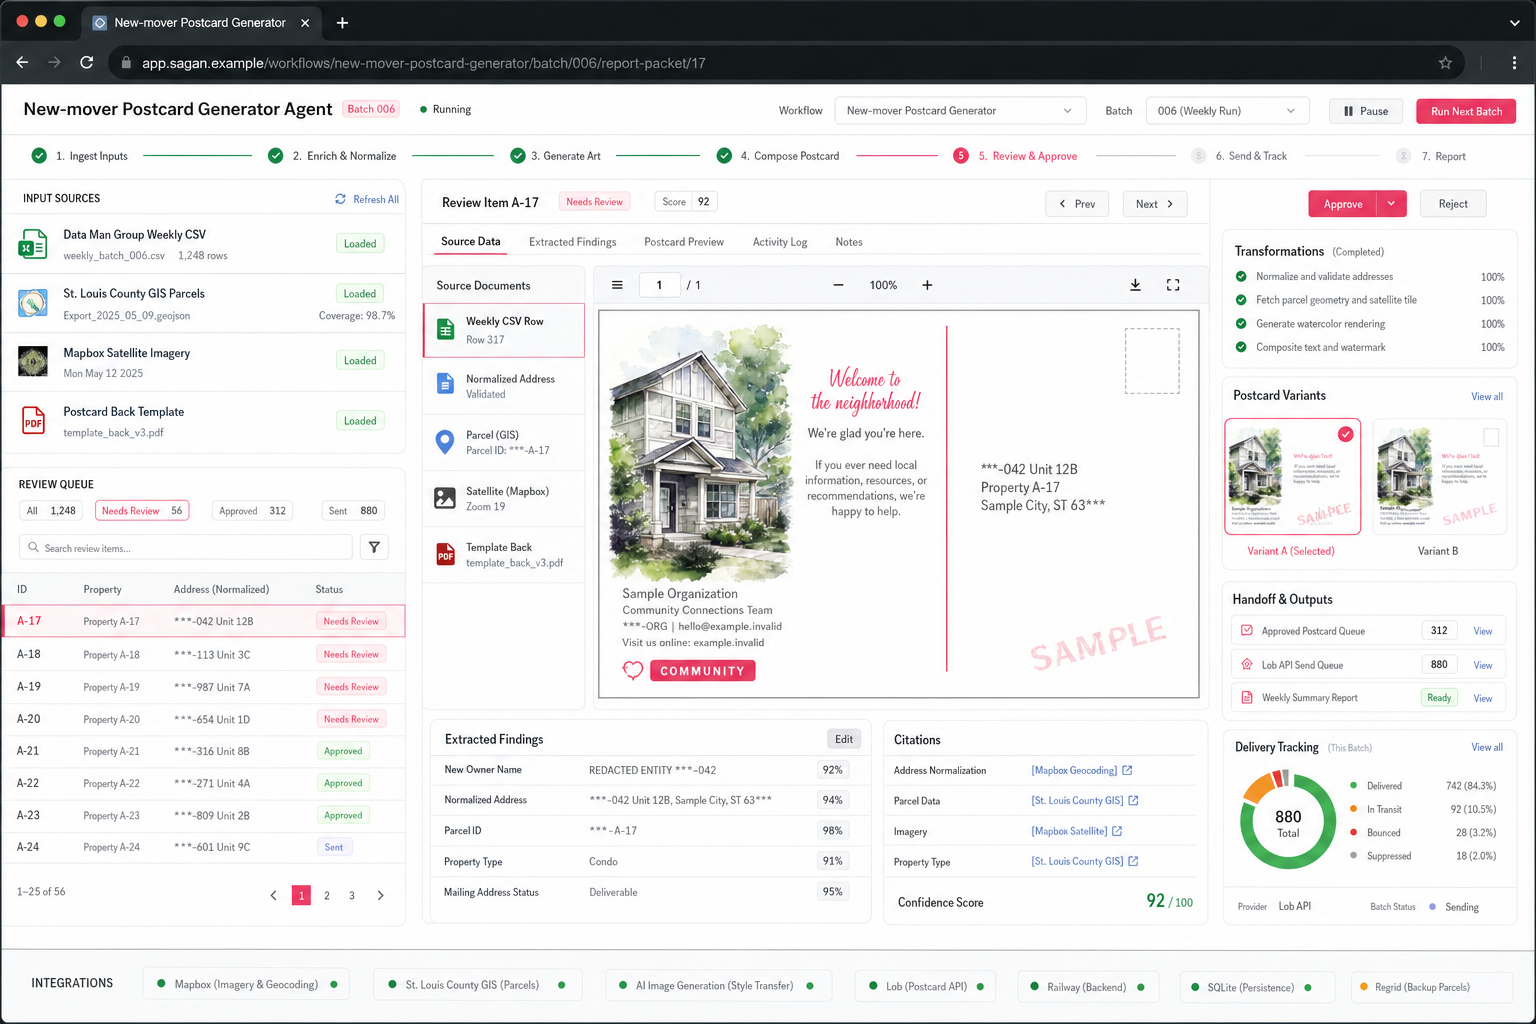
Task: View all Delivery Tracking
Action: coord(1487,747)
